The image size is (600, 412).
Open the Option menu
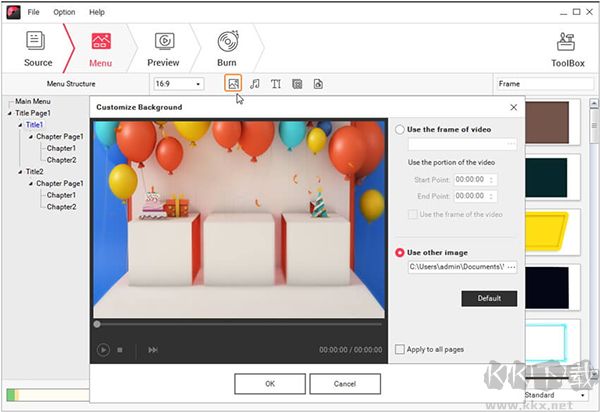(64, 12)
